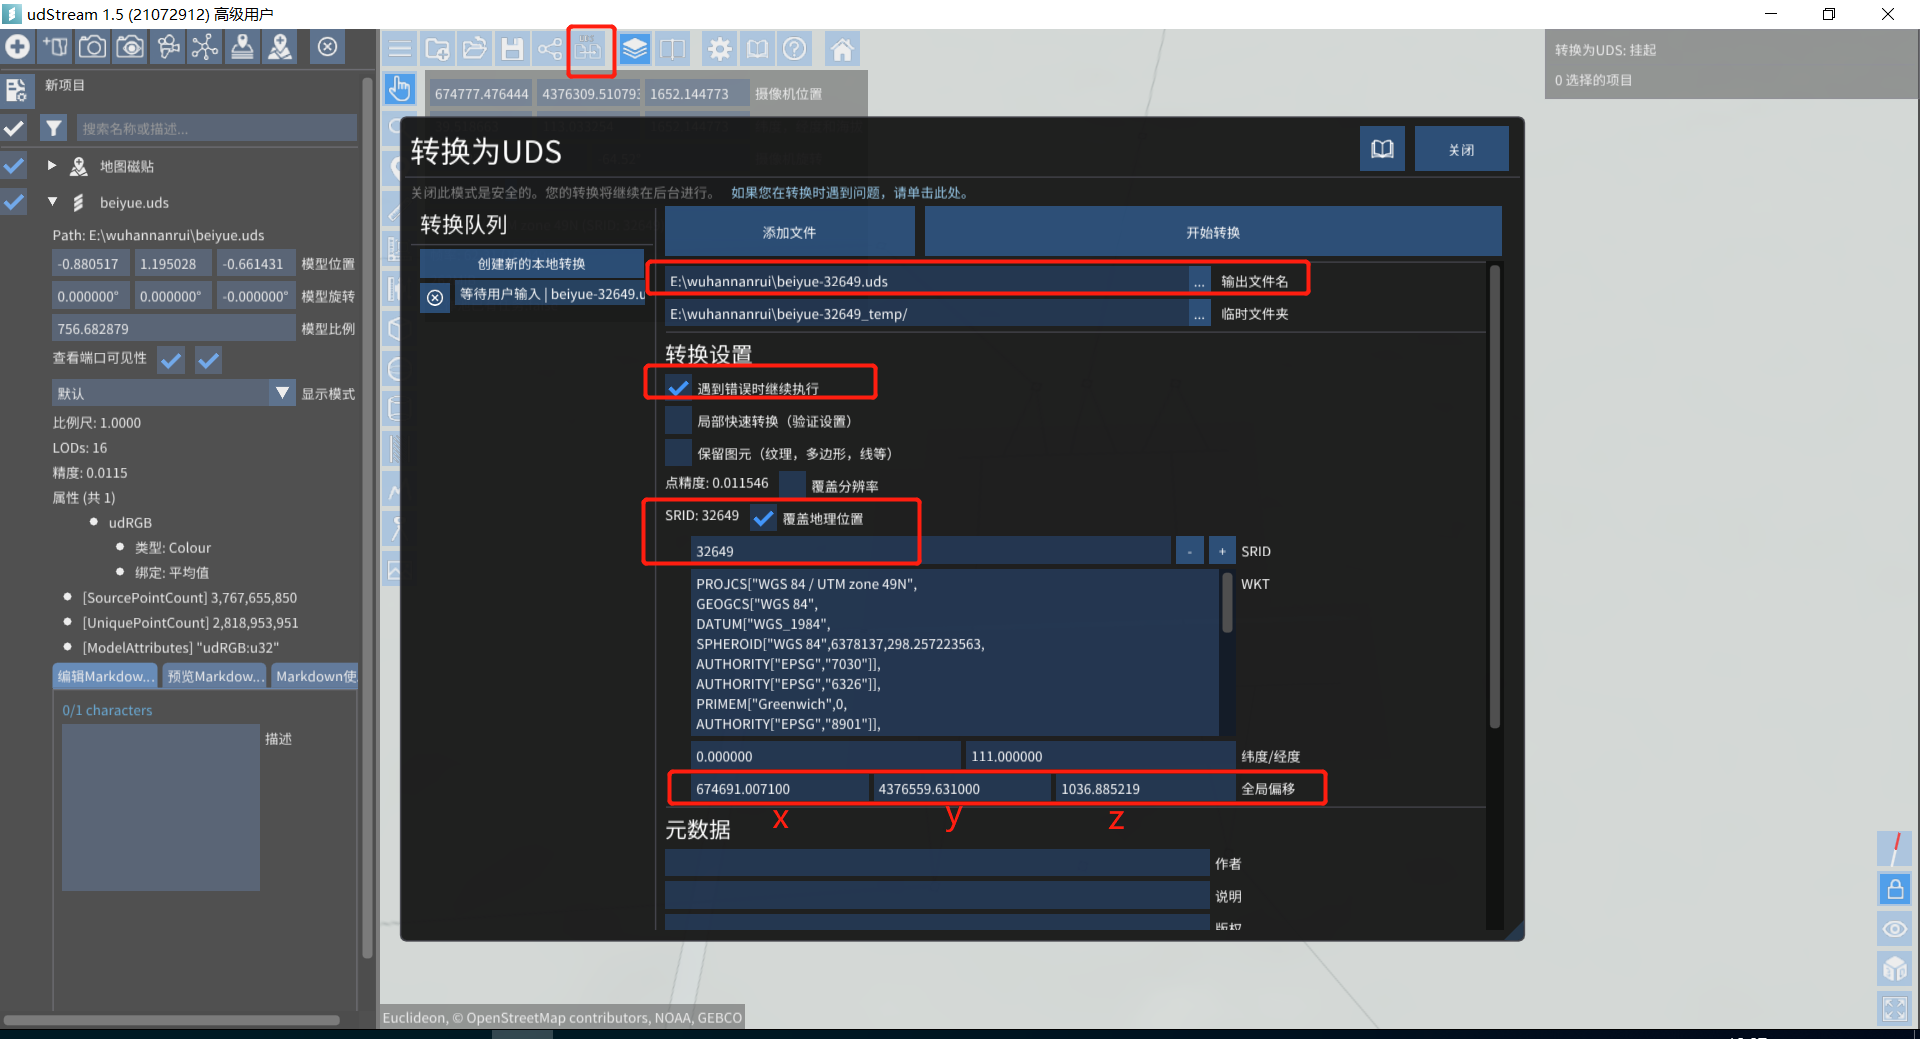The width and height of the screenshot is (1920, 1039).
Task: Click the UDS convert toolbar icon
Action: pos(588,49)
